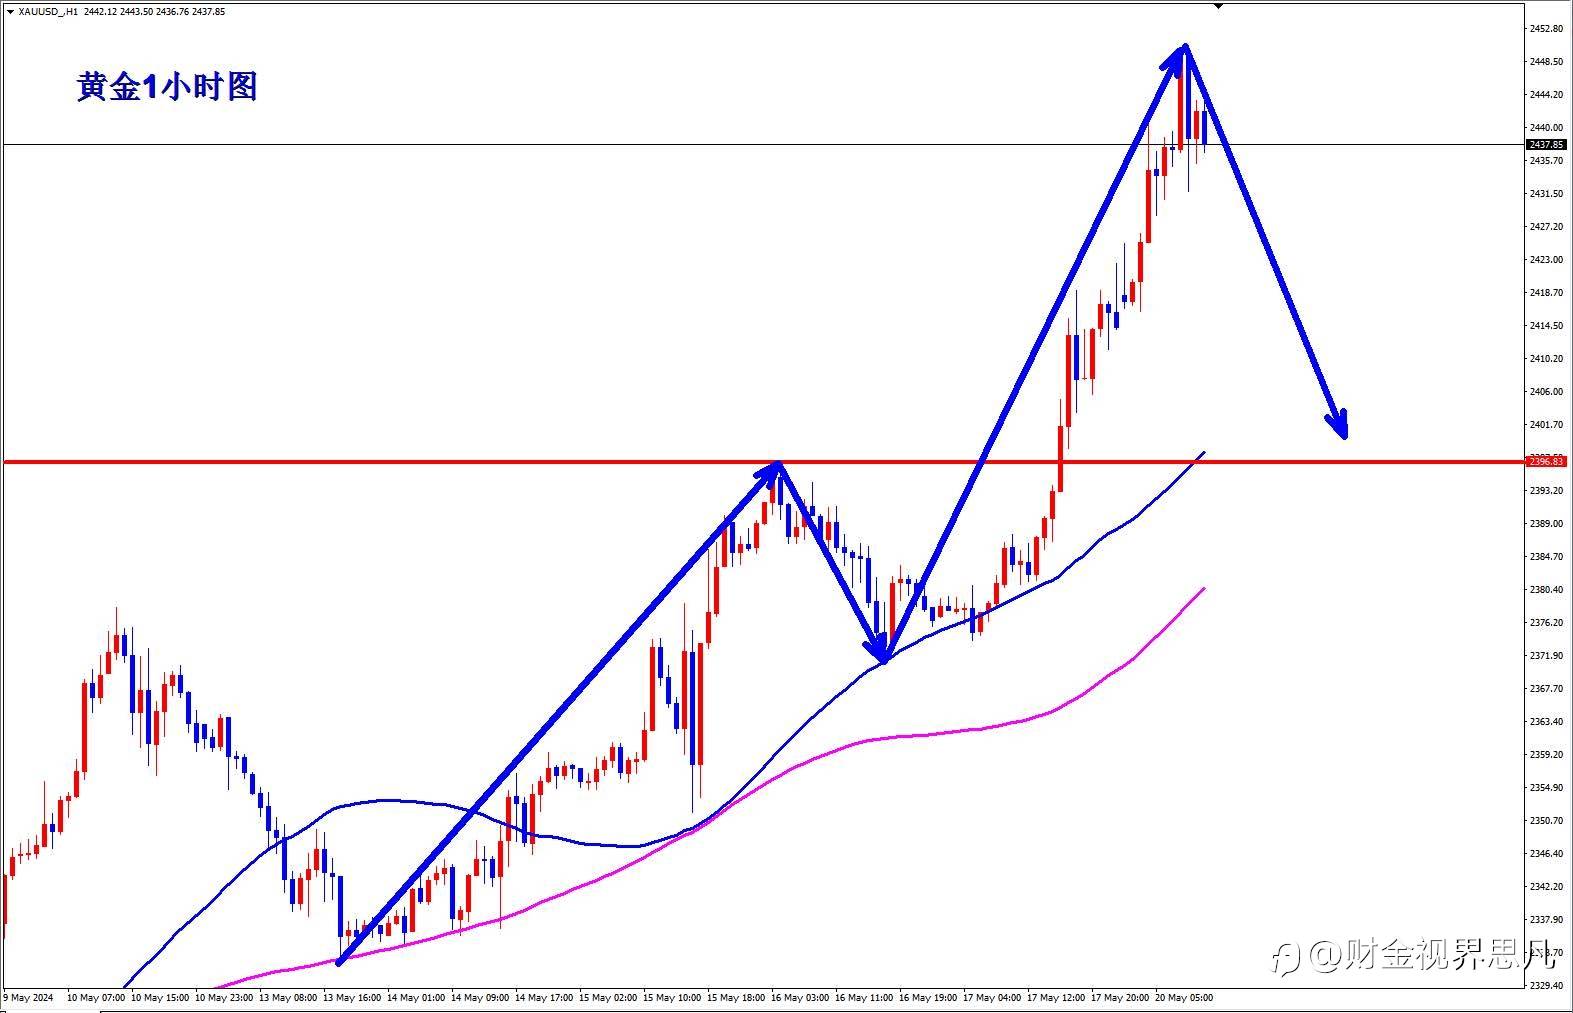Click the blue arrowhead at the chart peak
The width and height of the screenshot is (1573, 1013).
pyautogui.click(x=1178, y=56)
